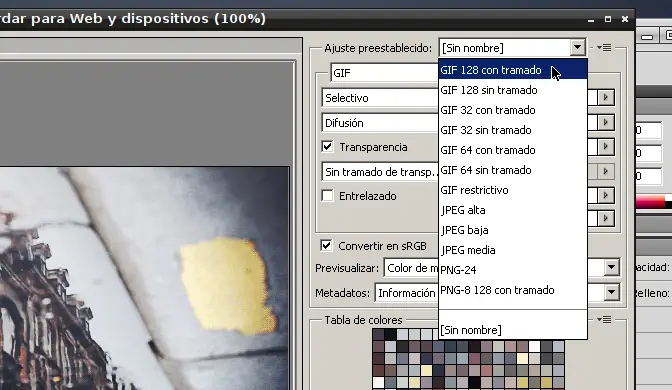Open the GIF file format dropdown
672x390 pixels.
(x=385, y=73)
